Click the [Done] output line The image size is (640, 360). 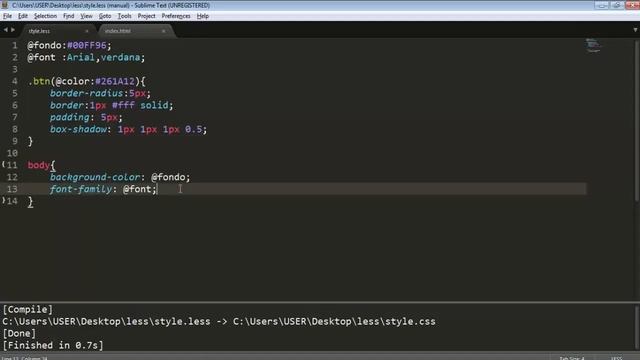point(19,333)
